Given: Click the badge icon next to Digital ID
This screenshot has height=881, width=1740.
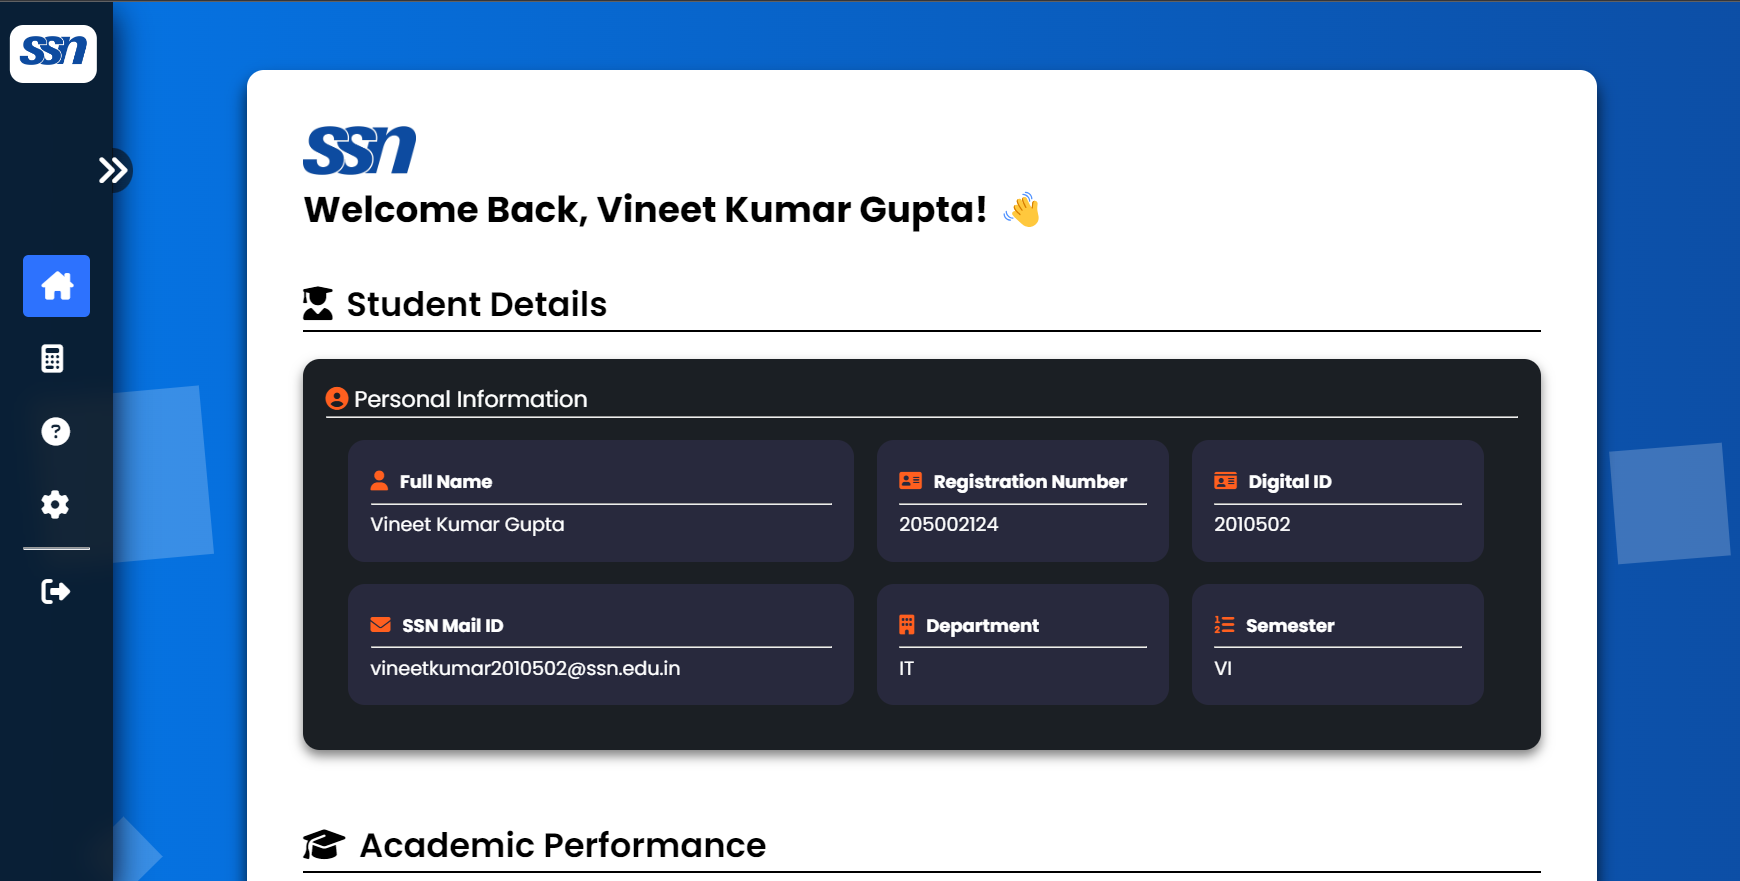Looking at the screenshot, I should pos(1225,480).
